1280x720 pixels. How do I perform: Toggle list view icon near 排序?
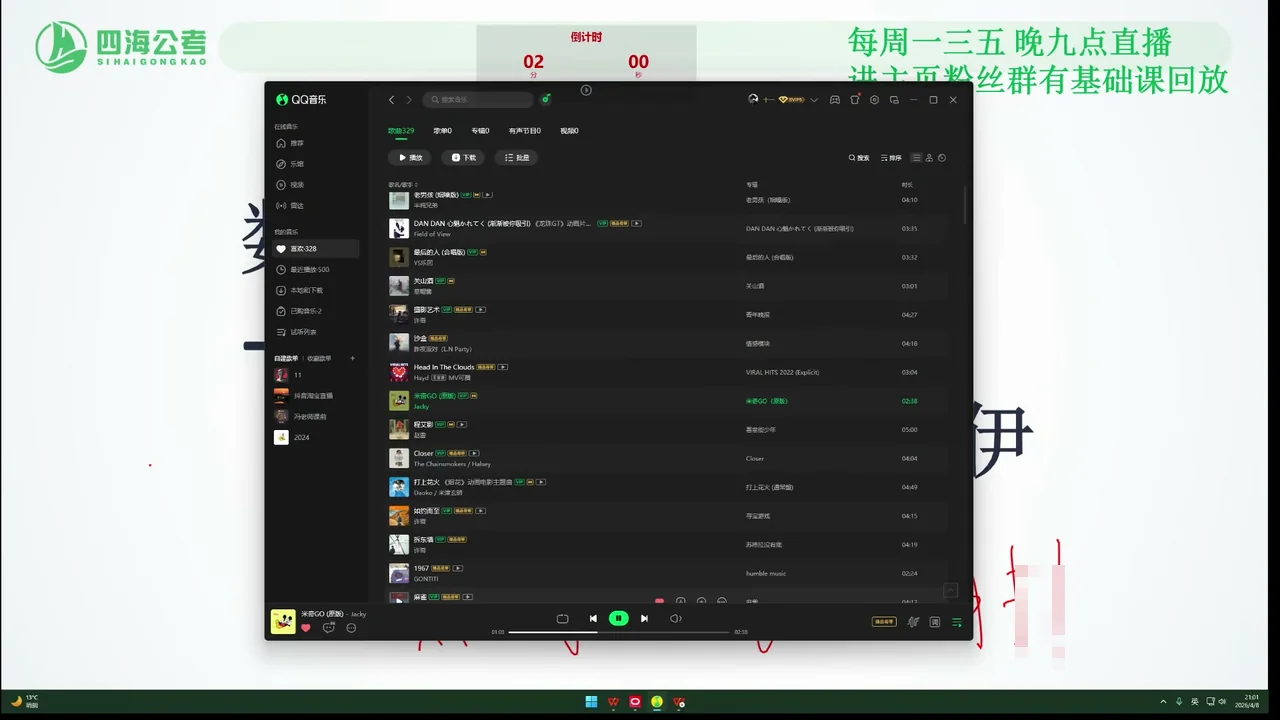[x=916, y=158]
